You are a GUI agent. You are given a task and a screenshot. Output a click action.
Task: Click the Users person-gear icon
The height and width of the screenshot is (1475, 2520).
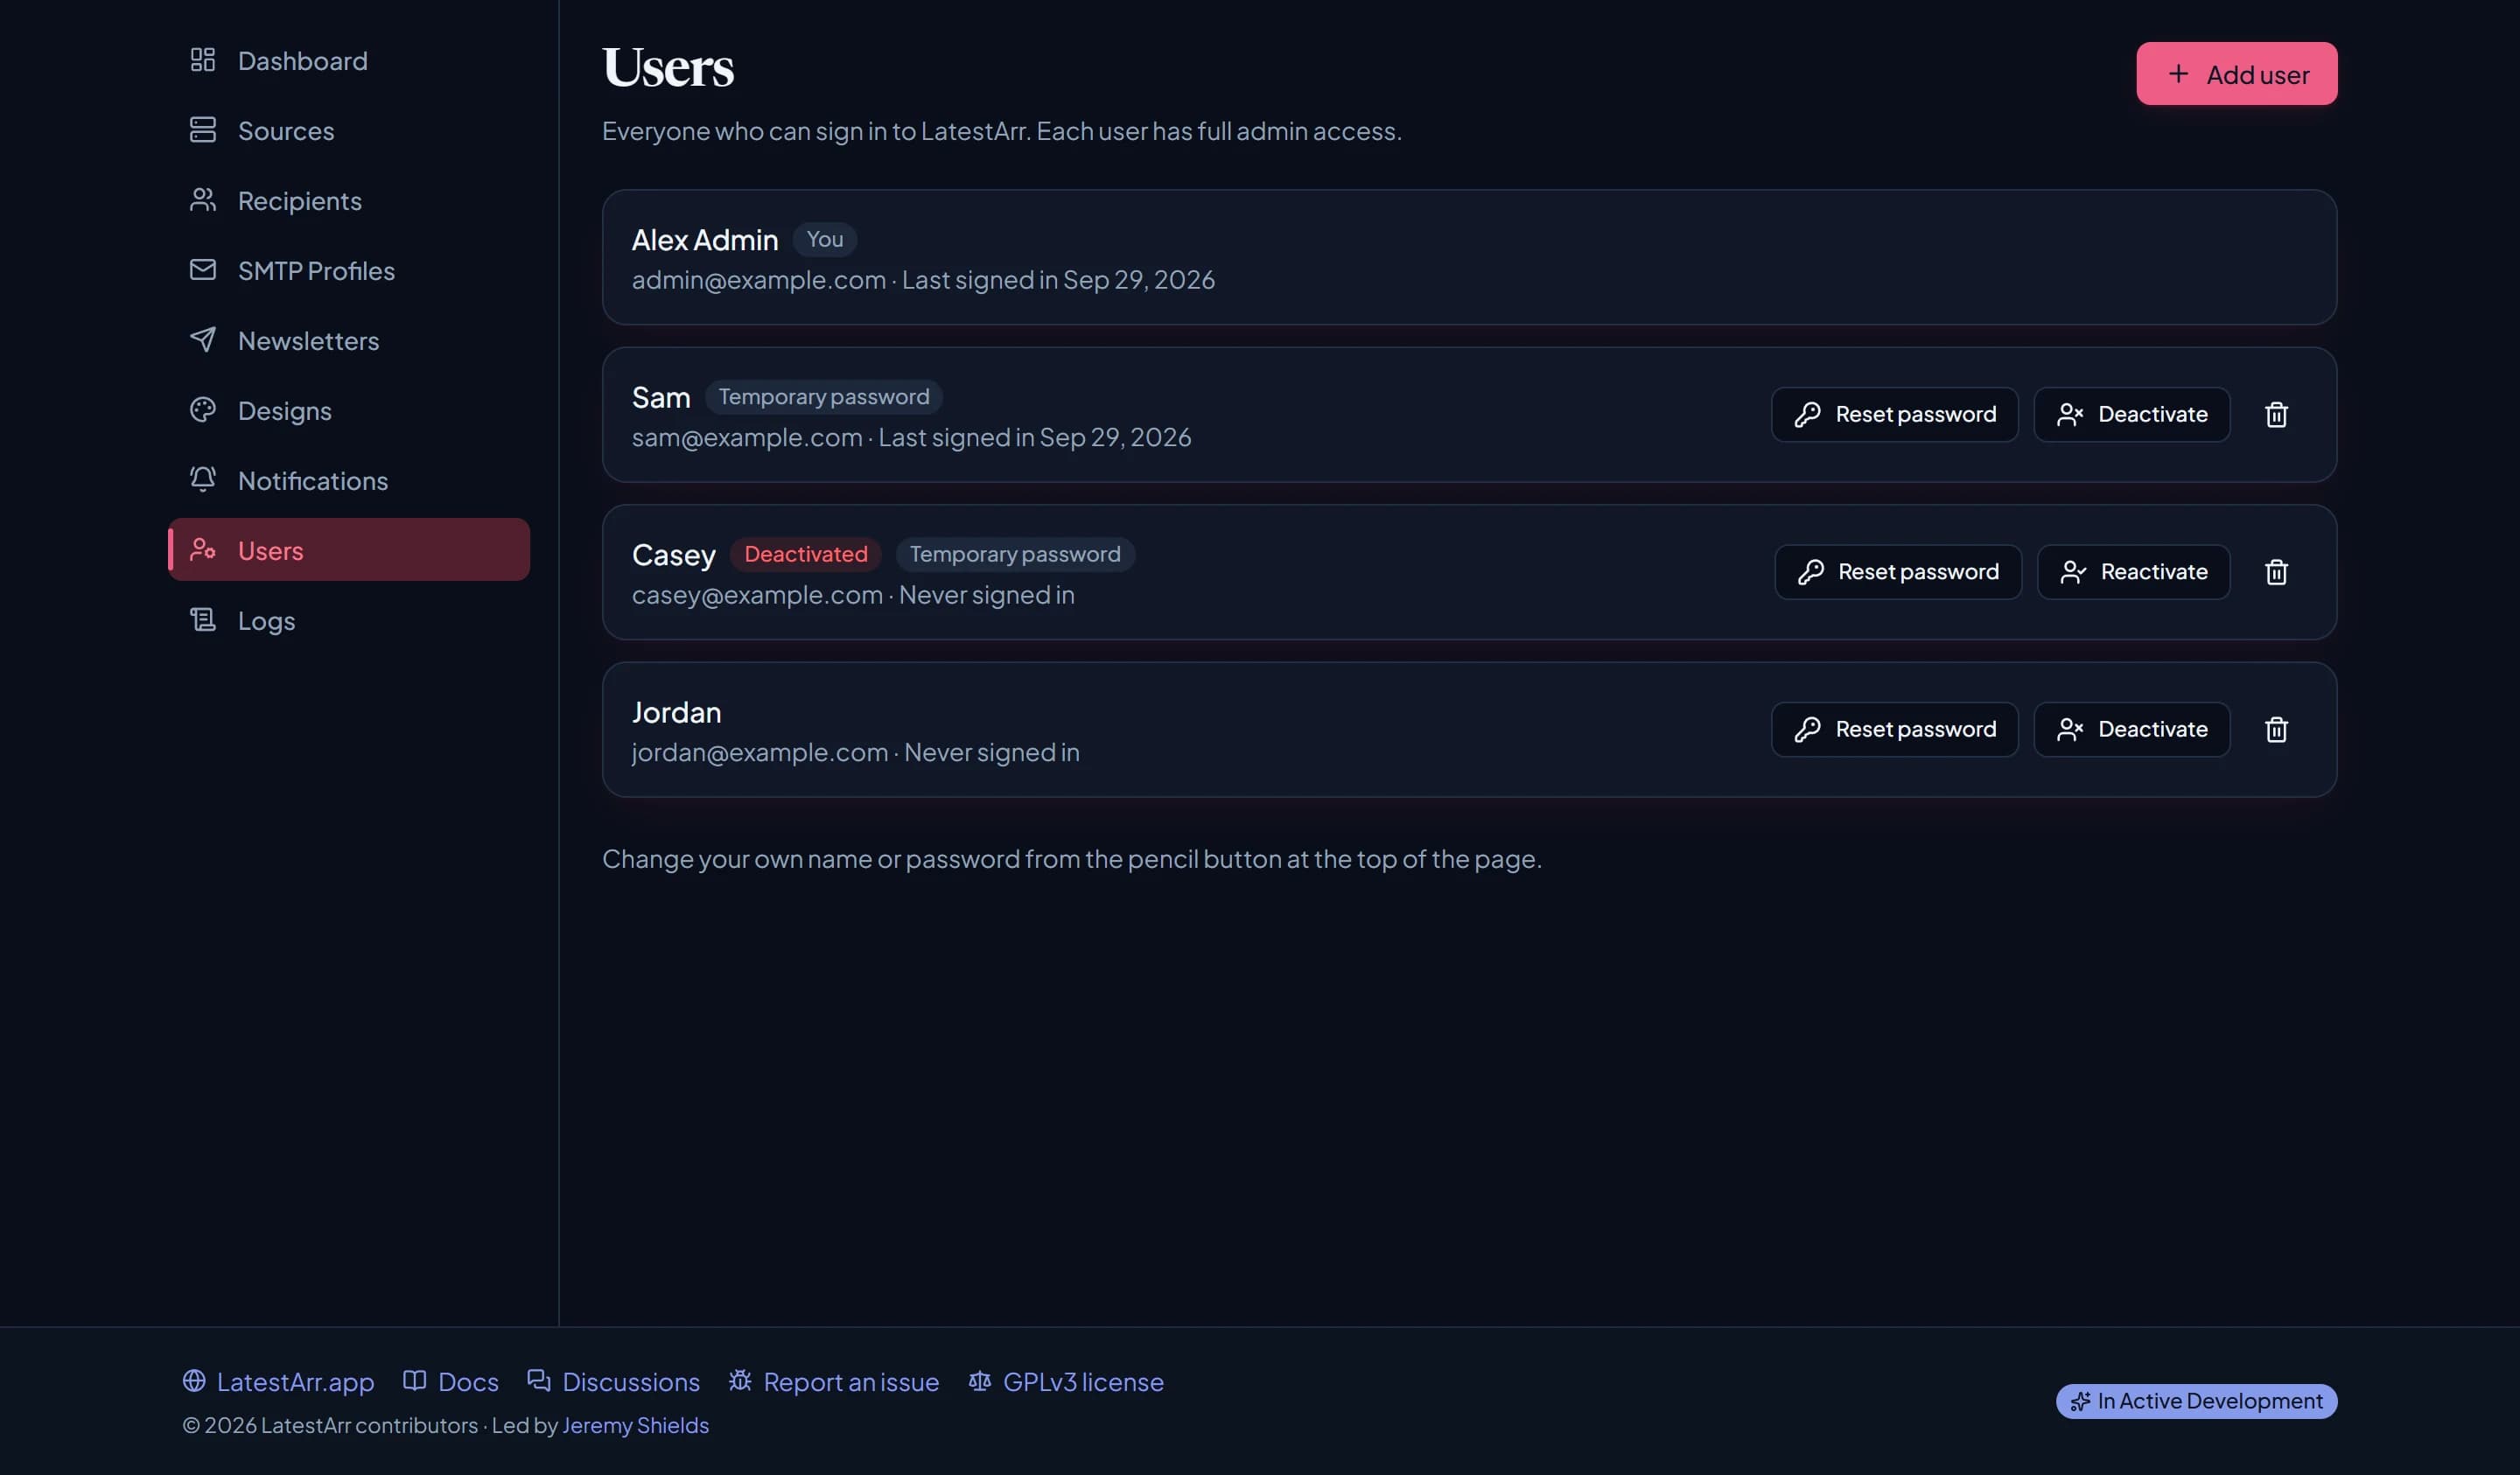203,550
